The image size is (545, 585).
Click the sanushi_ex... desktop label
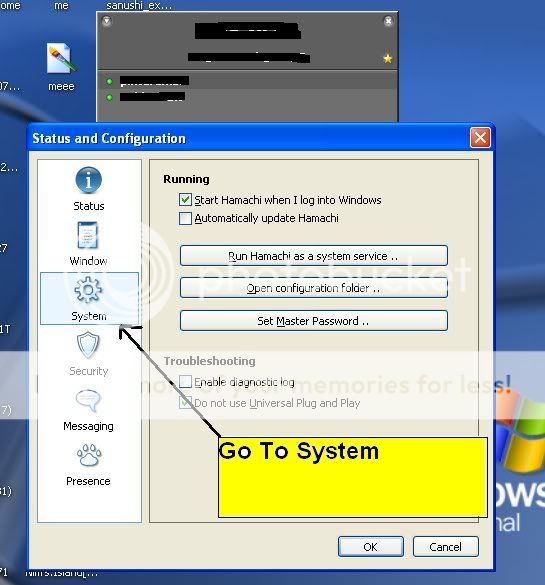[x=139, y=5]
